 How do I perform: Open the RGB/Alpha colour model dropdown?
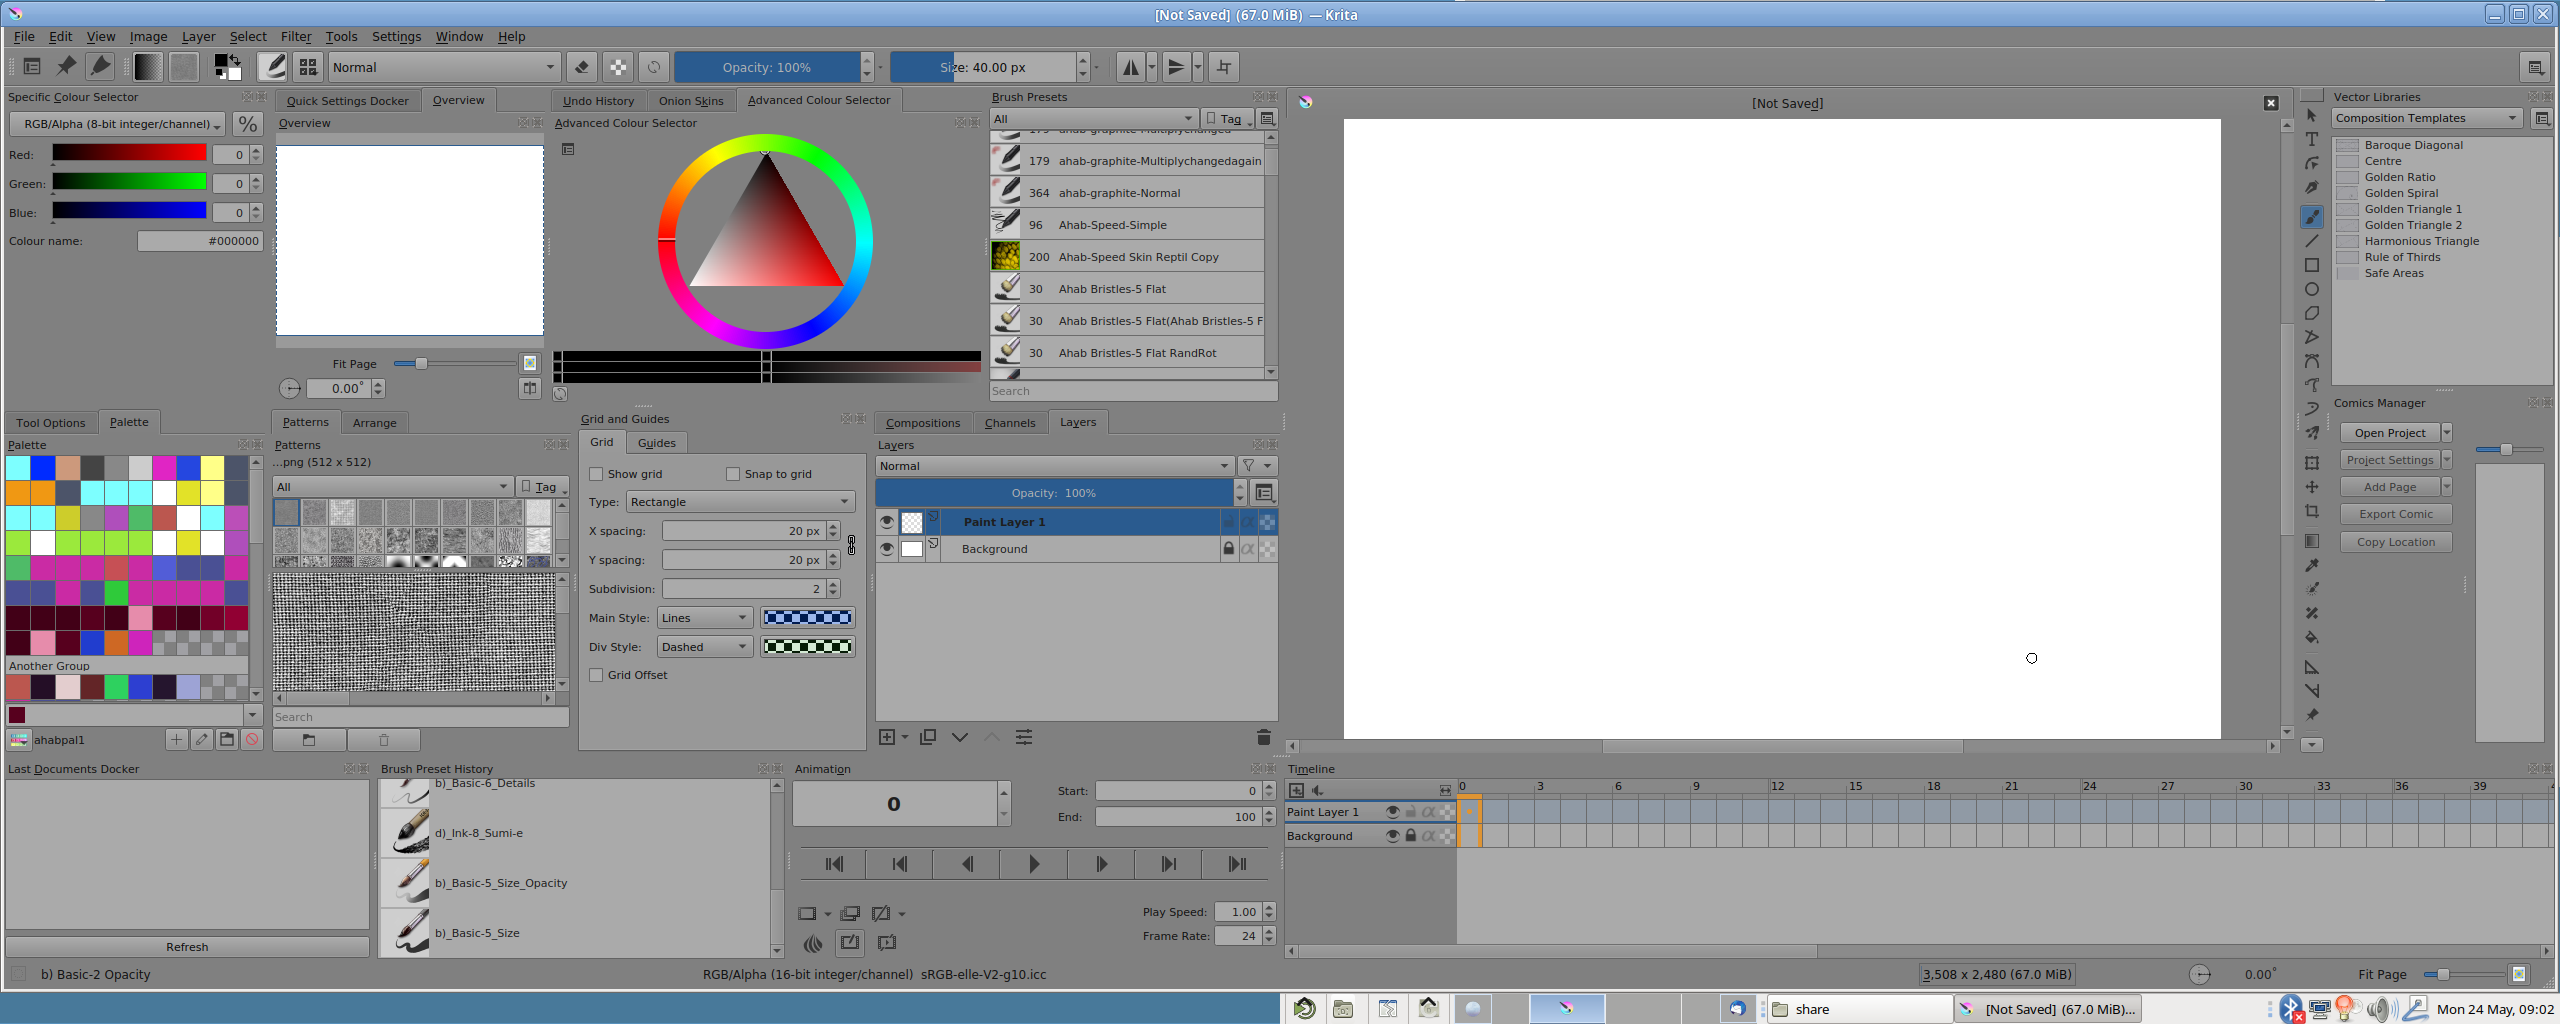[117, 124]
